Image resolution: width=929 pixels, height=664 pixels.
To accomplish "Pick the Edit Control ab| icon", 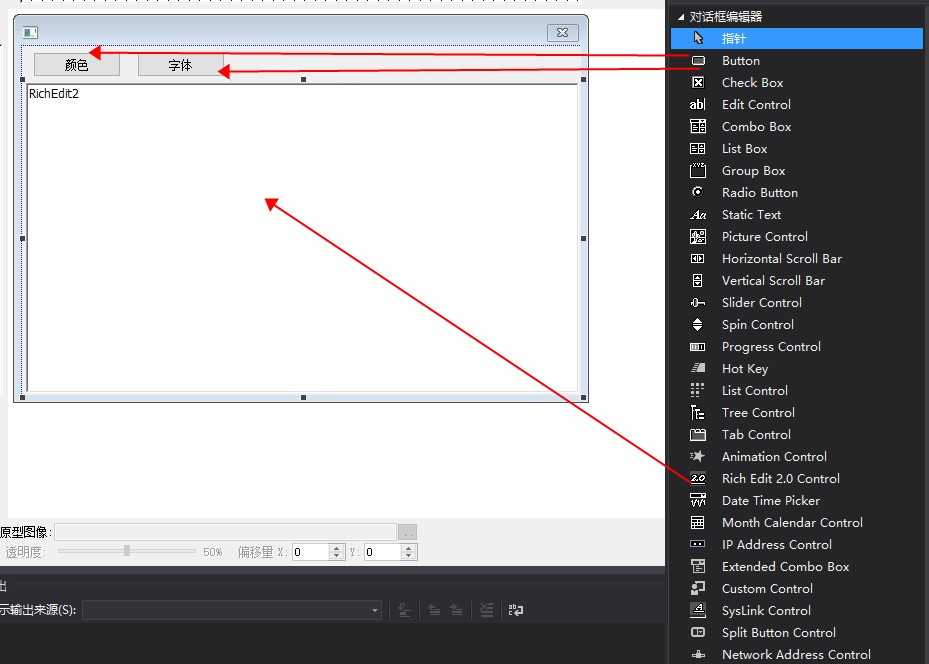I will coord(697,104).
